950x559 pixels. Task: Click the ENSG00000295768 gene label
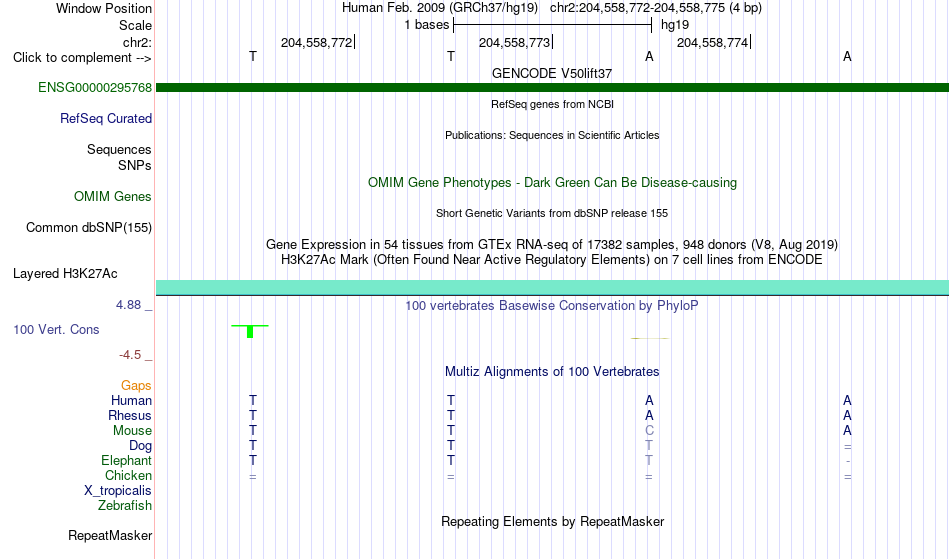(x=95, y=88)
